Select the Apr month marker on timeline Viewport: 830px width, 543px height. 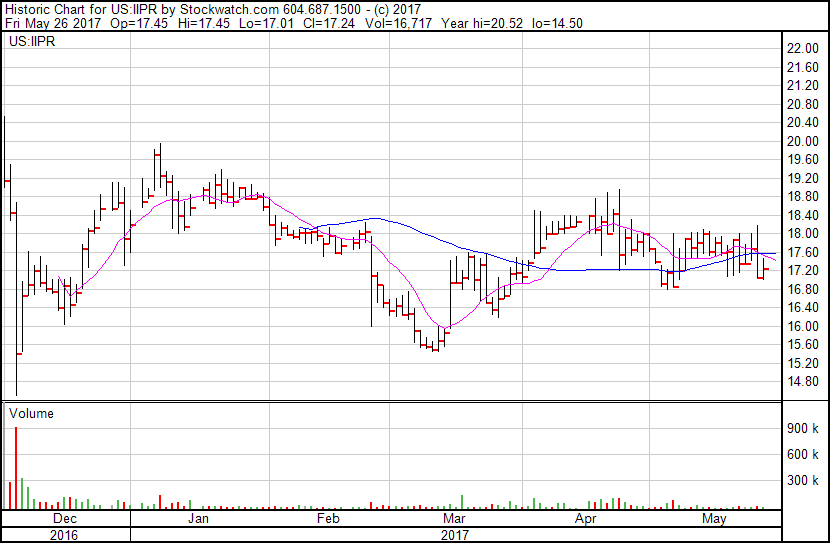coord(585,519)
